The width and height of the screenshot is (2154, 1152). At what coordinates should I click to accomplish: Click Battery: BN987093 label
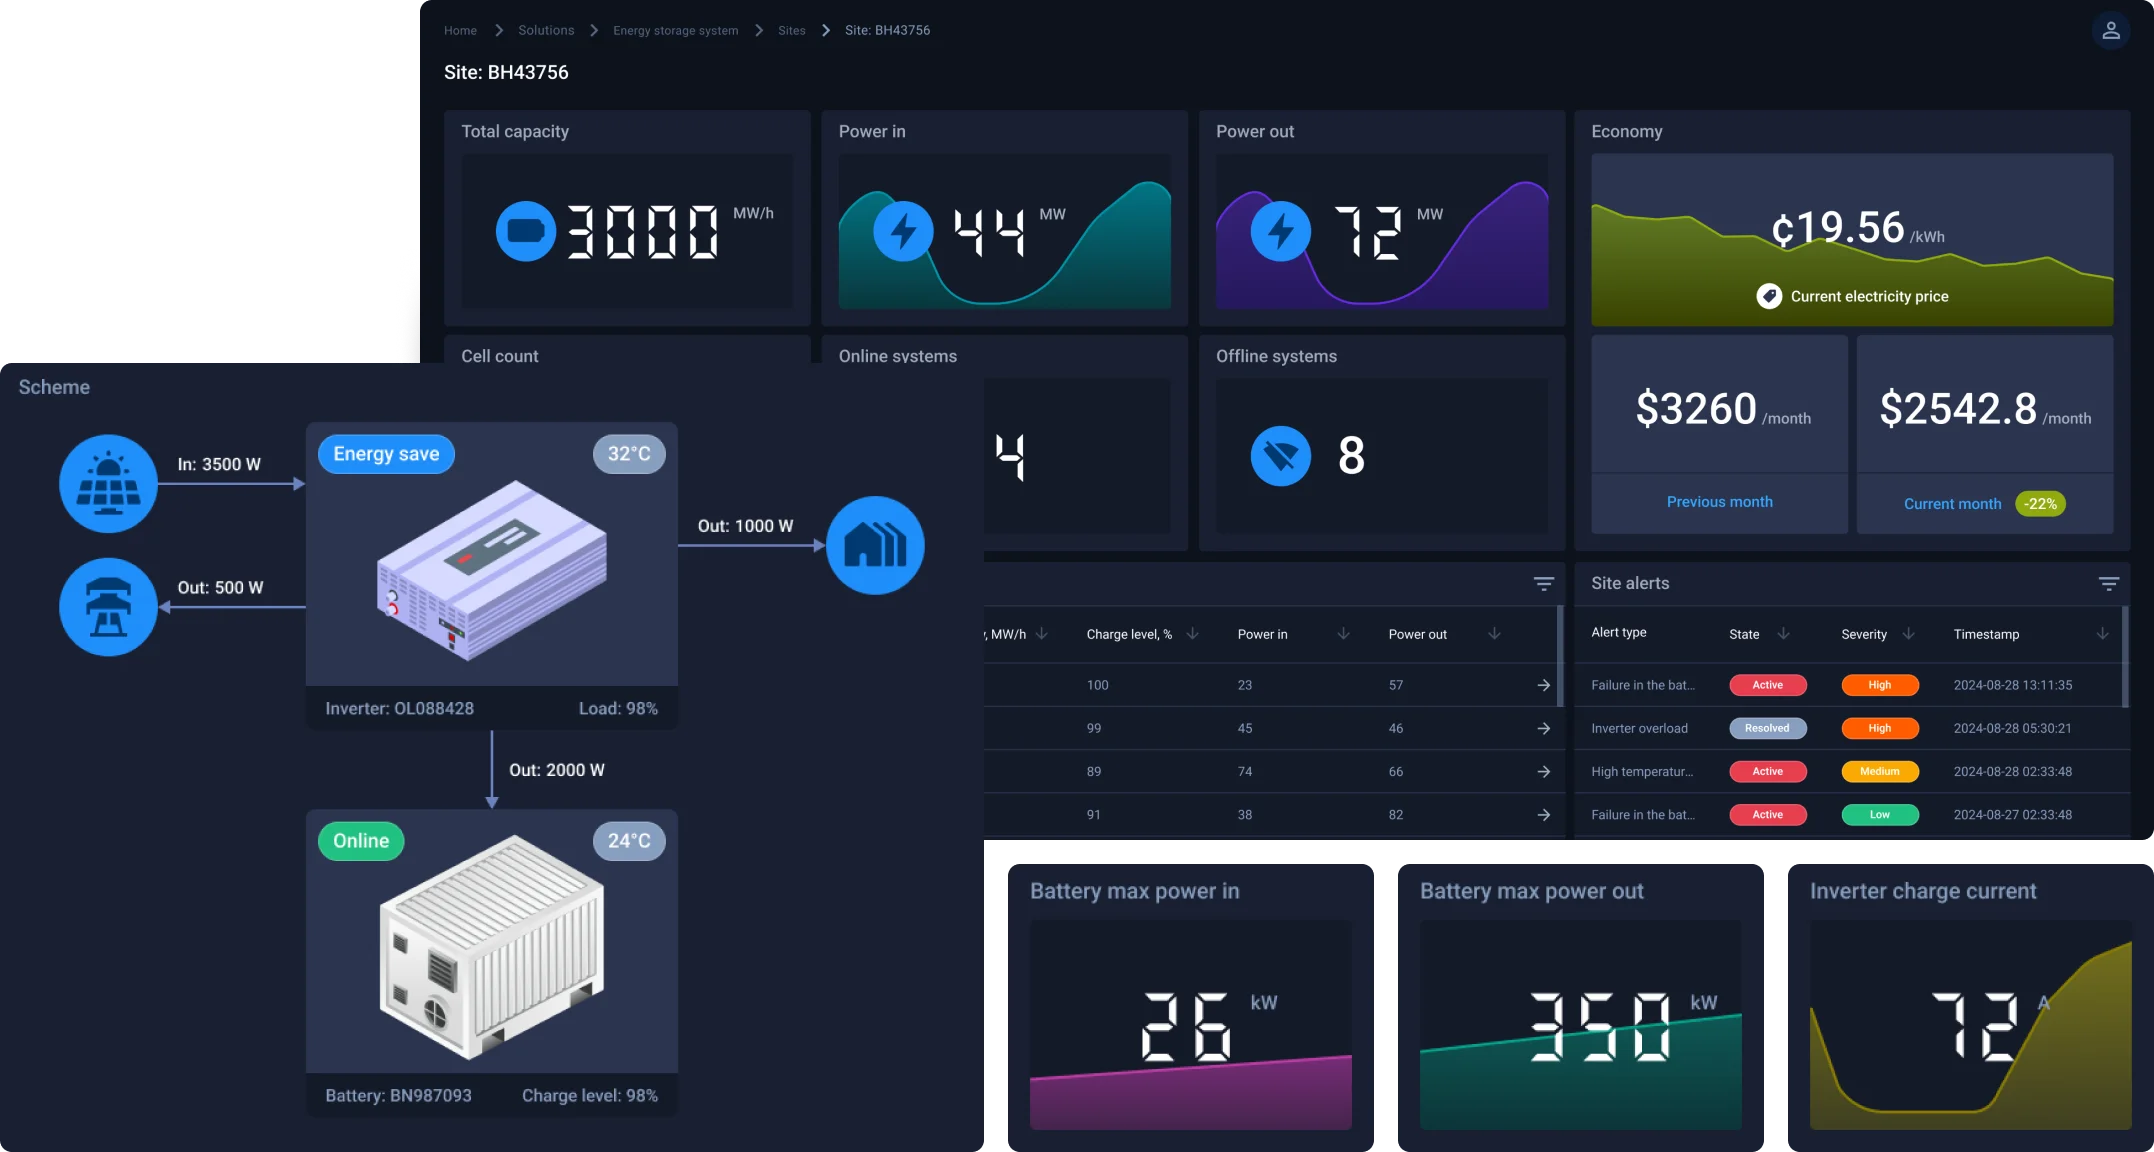398,1095
